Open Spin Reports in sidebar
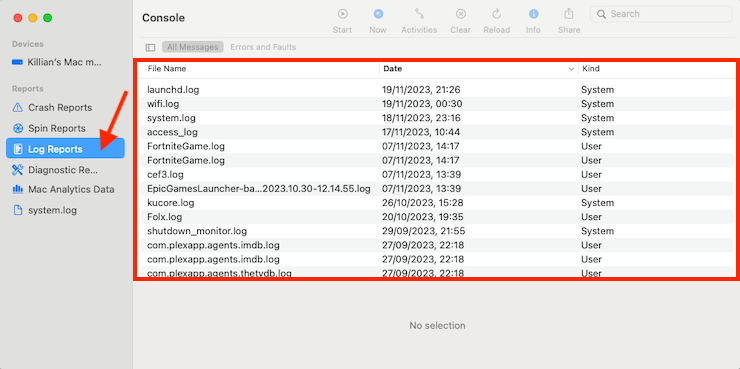The image size is (740, 369). pos(57,128)
